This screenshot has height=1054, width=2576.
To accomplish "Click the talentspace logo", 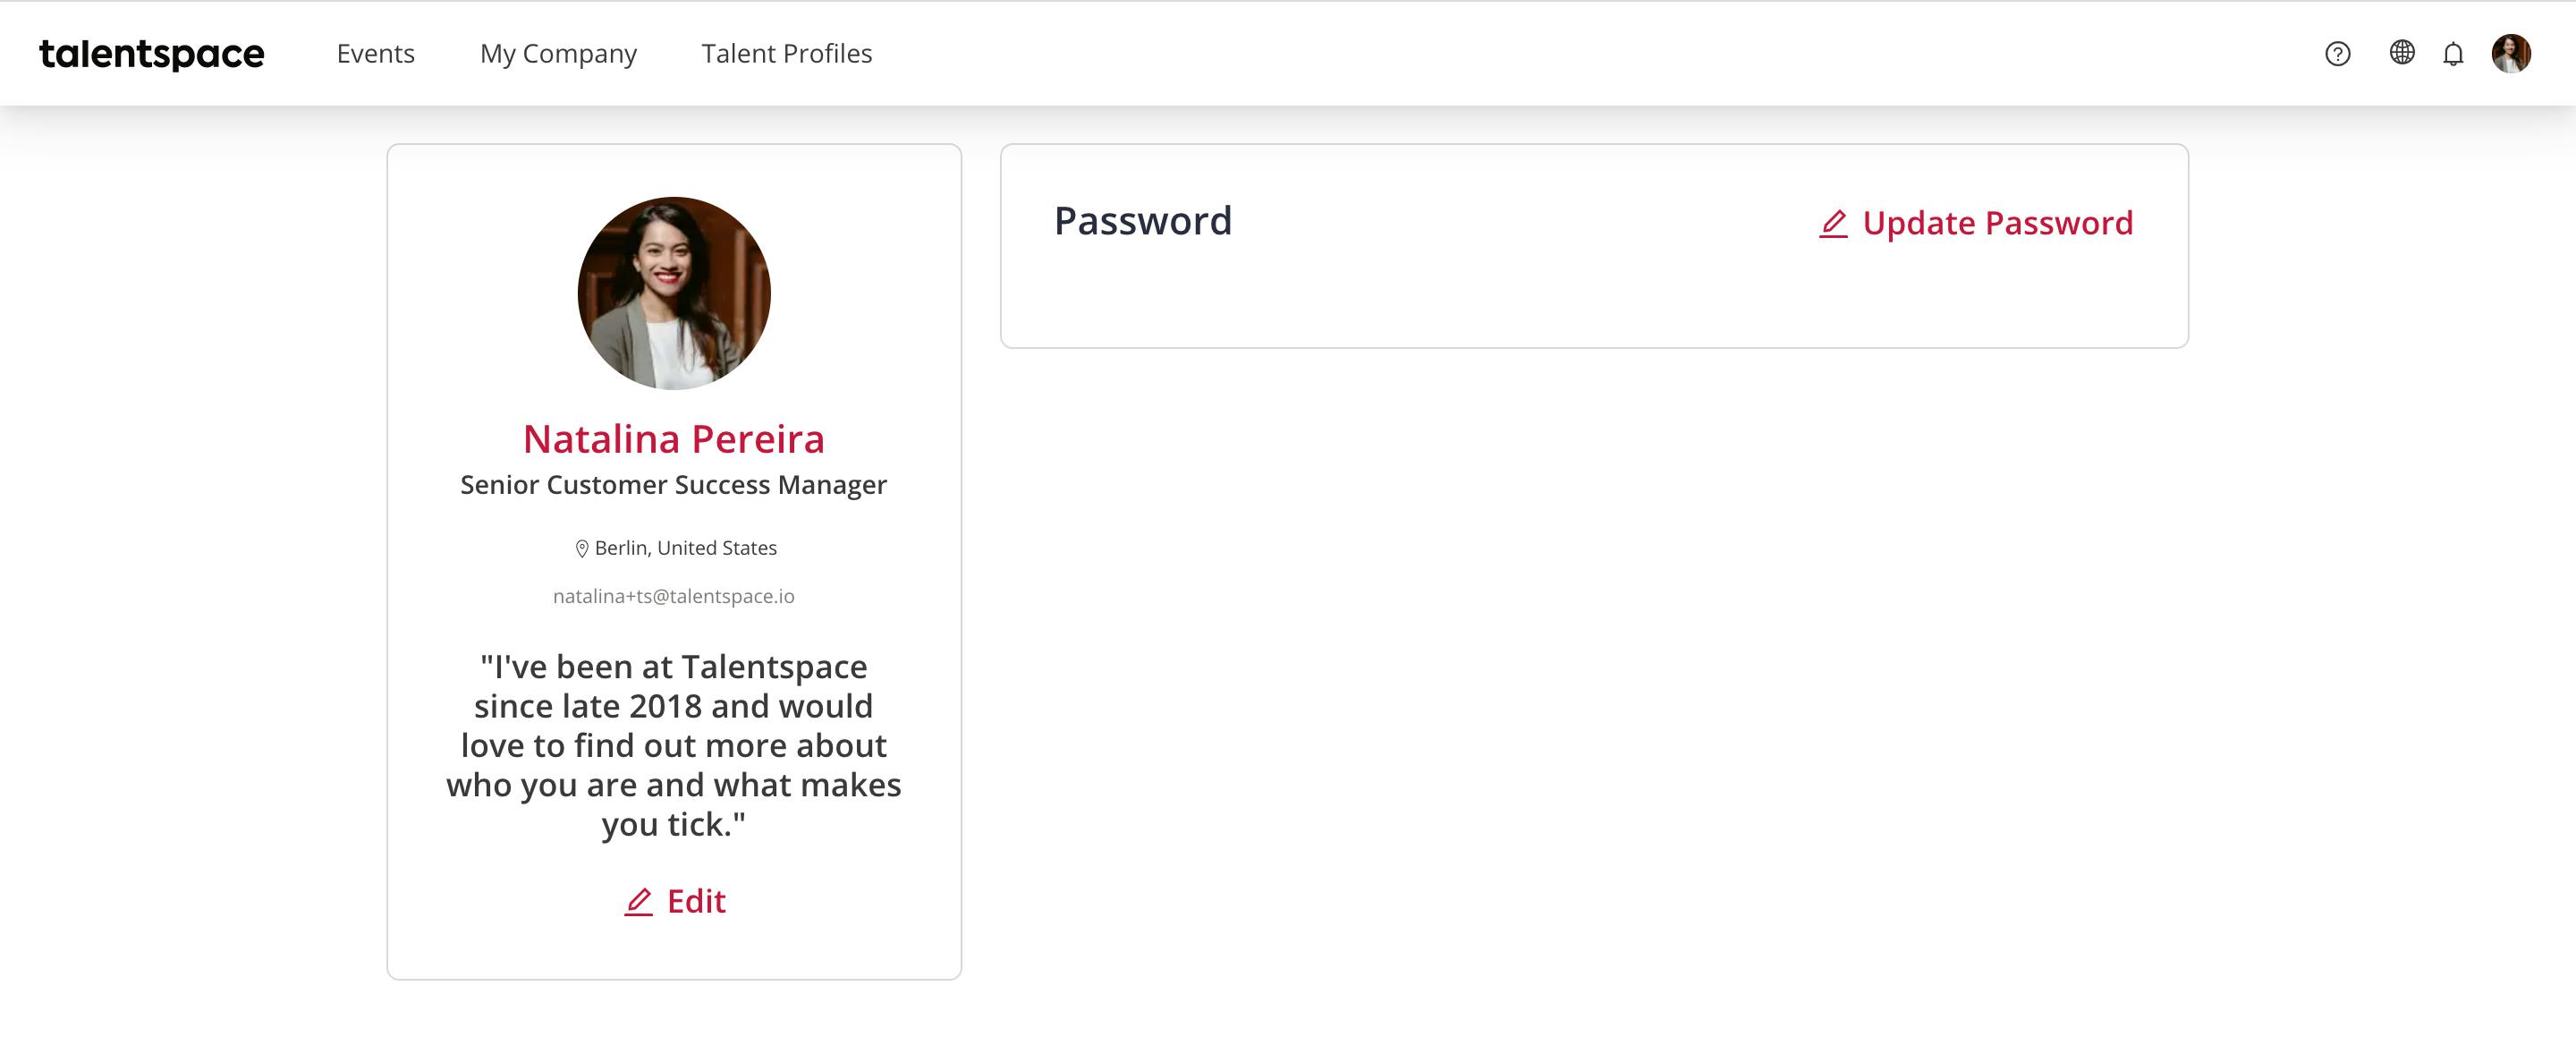I will [152, 54].
